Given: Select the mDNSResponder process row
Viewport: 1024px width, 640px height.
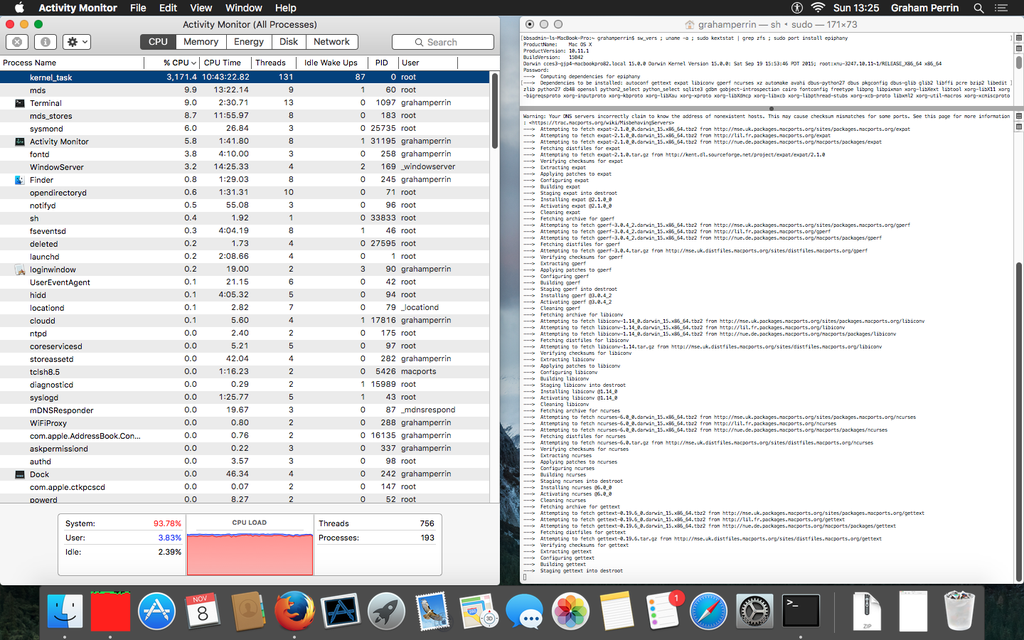Looking at the screenshot, I should [244, 410].
